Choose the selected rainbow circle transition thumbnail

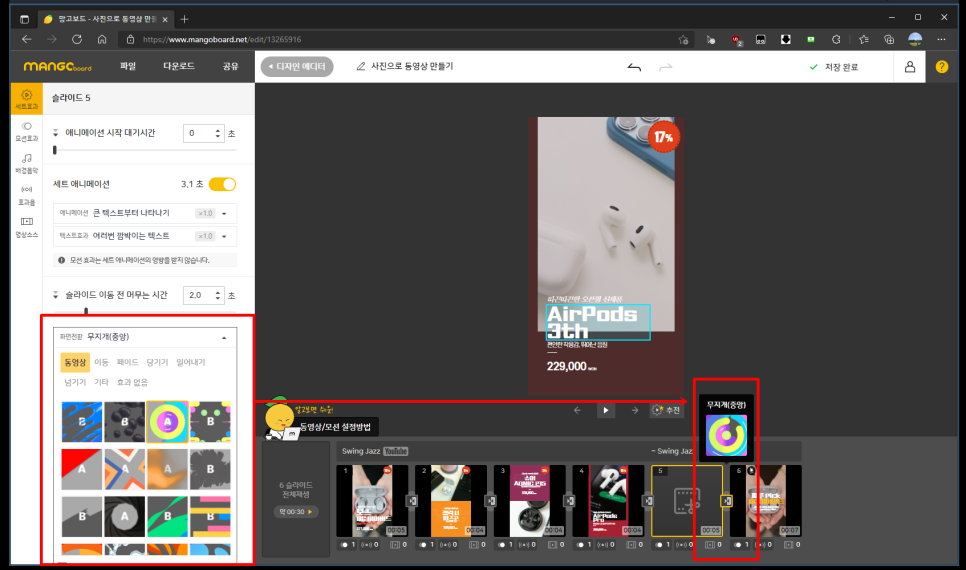167,422
